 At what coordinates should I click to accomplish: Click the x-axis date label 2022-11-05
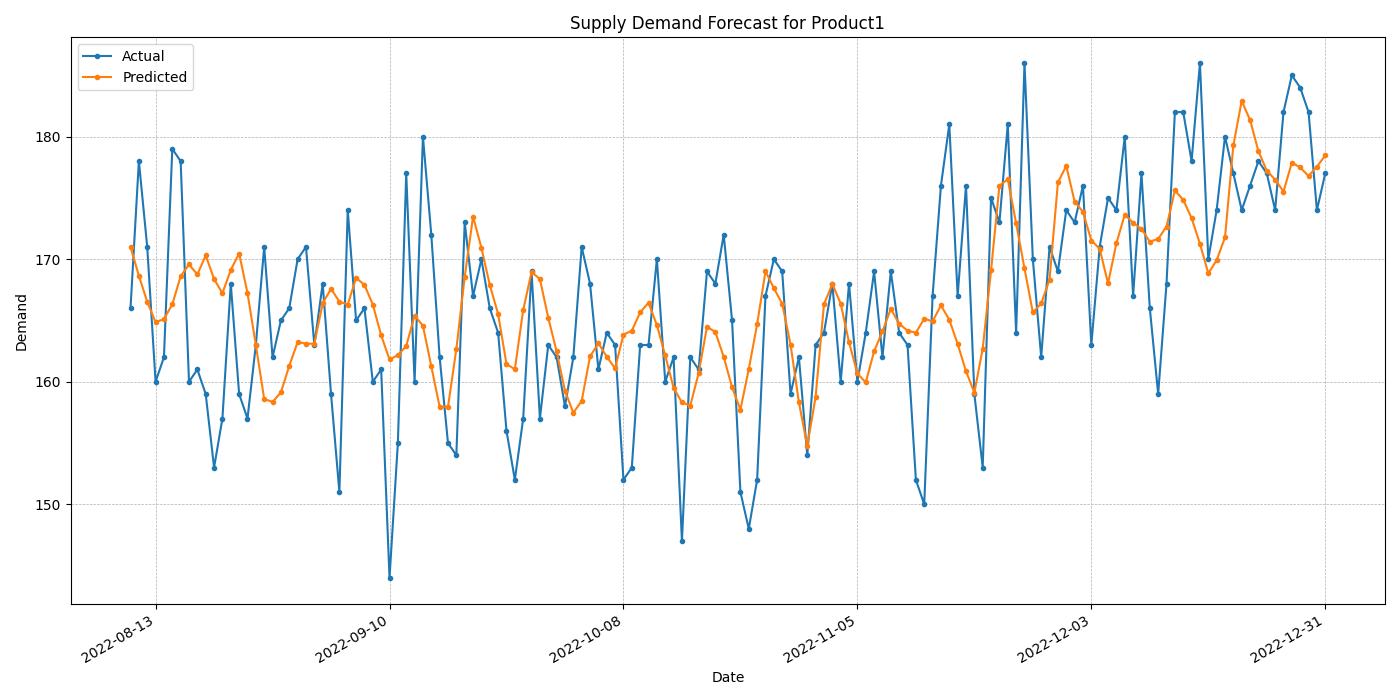[x=820, y=638]
